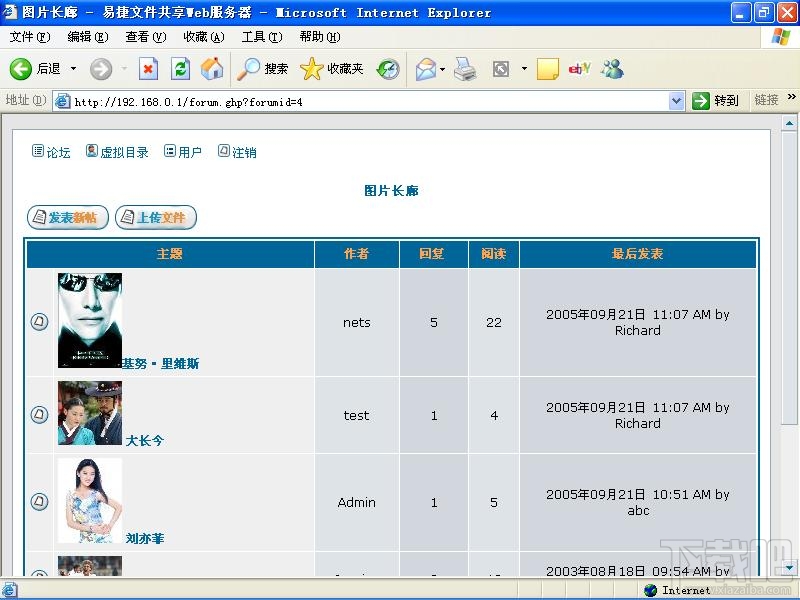This screenshot has height=600, width=800.
Task: Expand the Mail button dropdown arrow
Action: 442,68
